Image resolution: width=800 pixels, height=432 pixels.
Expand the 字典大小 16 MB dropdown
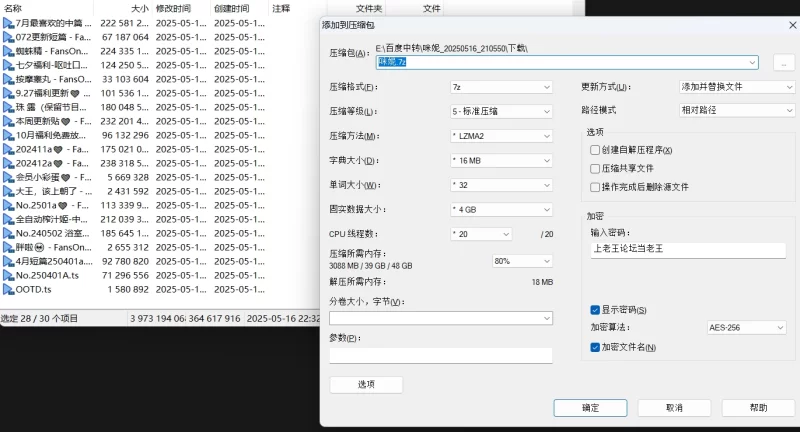[501, 161]
